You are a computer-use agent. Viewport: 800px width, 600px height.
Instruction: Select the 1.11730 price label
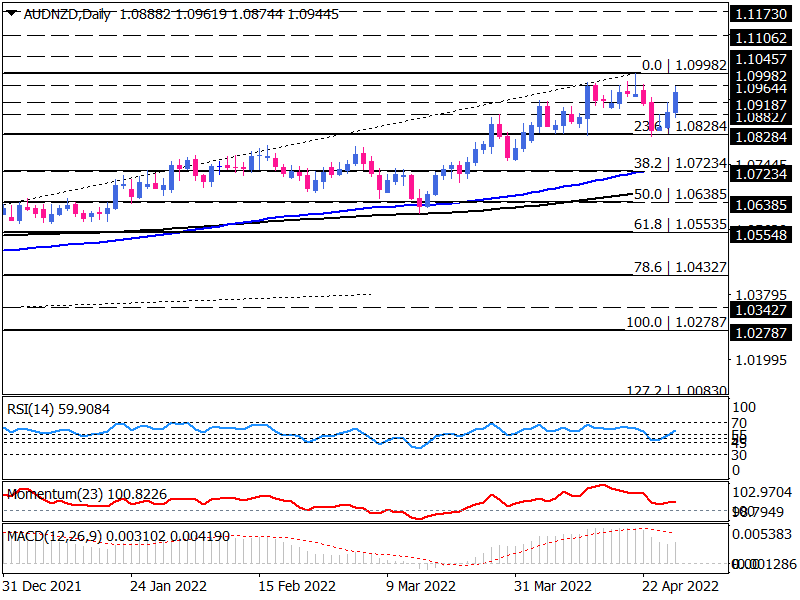click(x=761, y=14)
